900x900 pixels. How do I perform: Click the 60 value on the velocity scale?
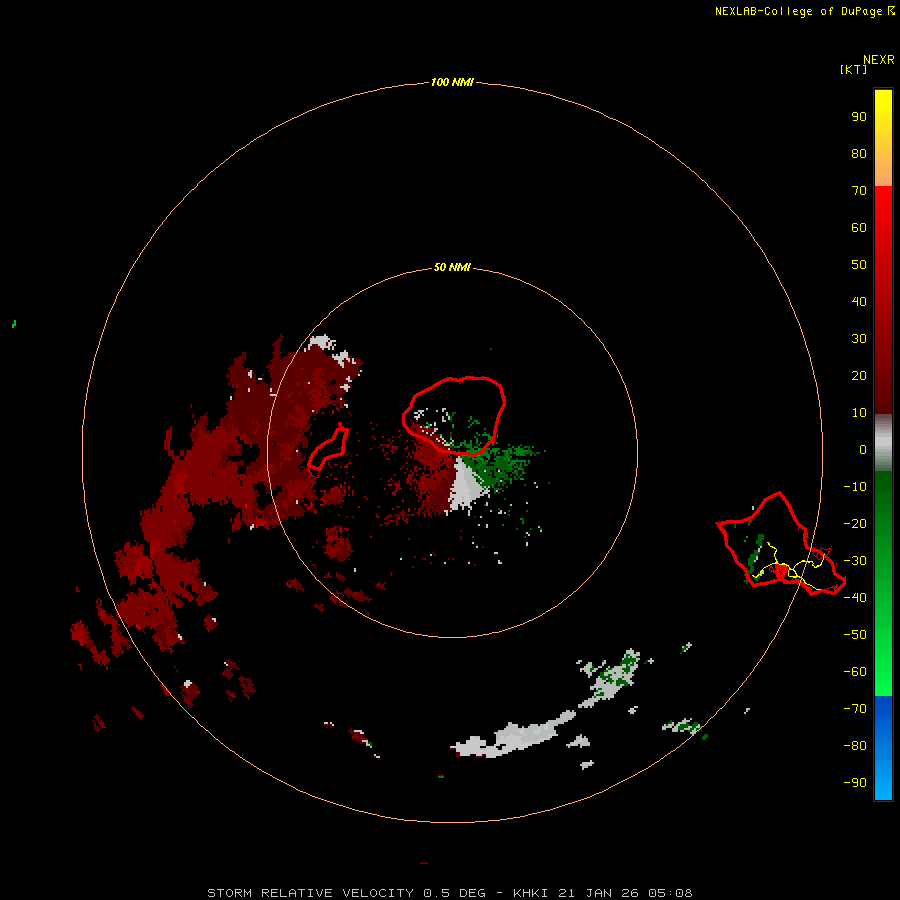859,228
